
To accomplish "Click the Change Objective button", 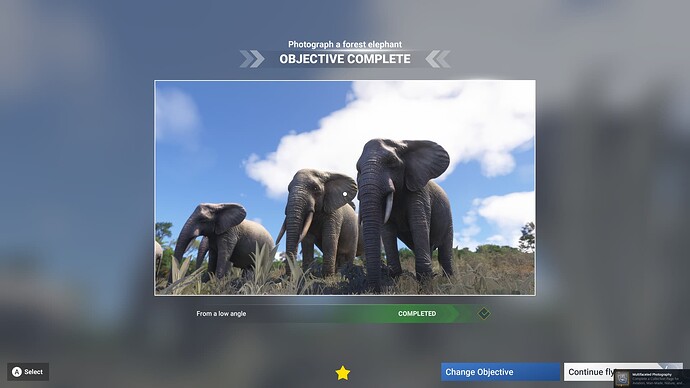I will (x=500, y=372).
